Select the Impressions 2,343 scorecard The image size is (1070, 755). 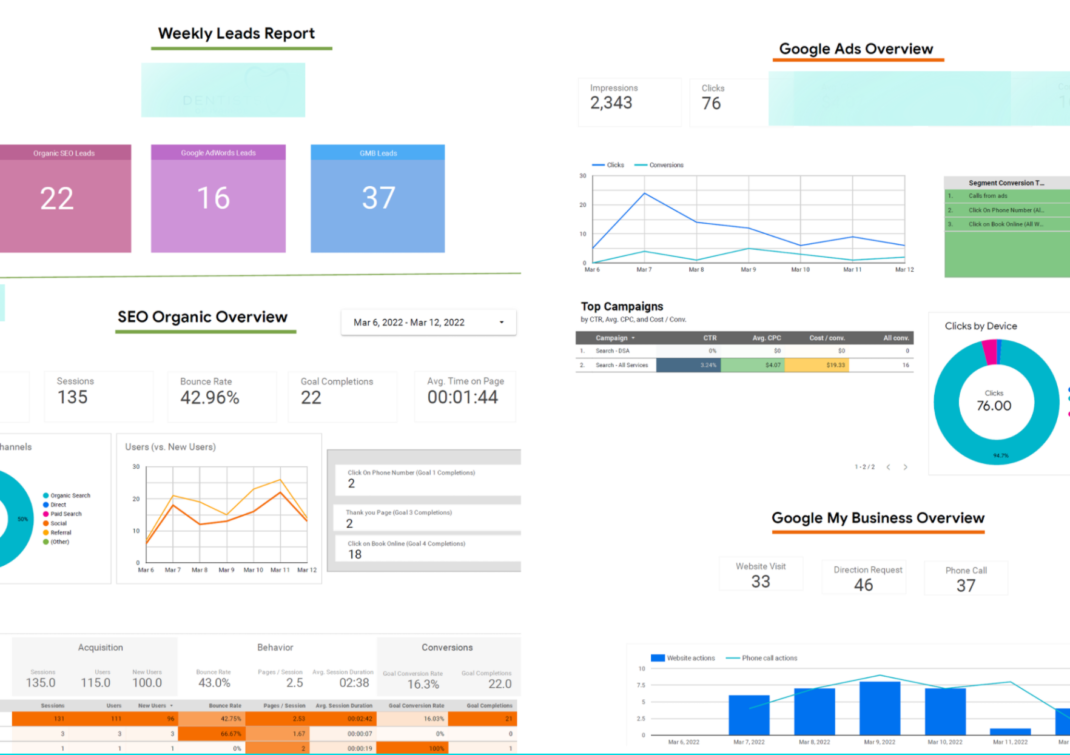630,102
